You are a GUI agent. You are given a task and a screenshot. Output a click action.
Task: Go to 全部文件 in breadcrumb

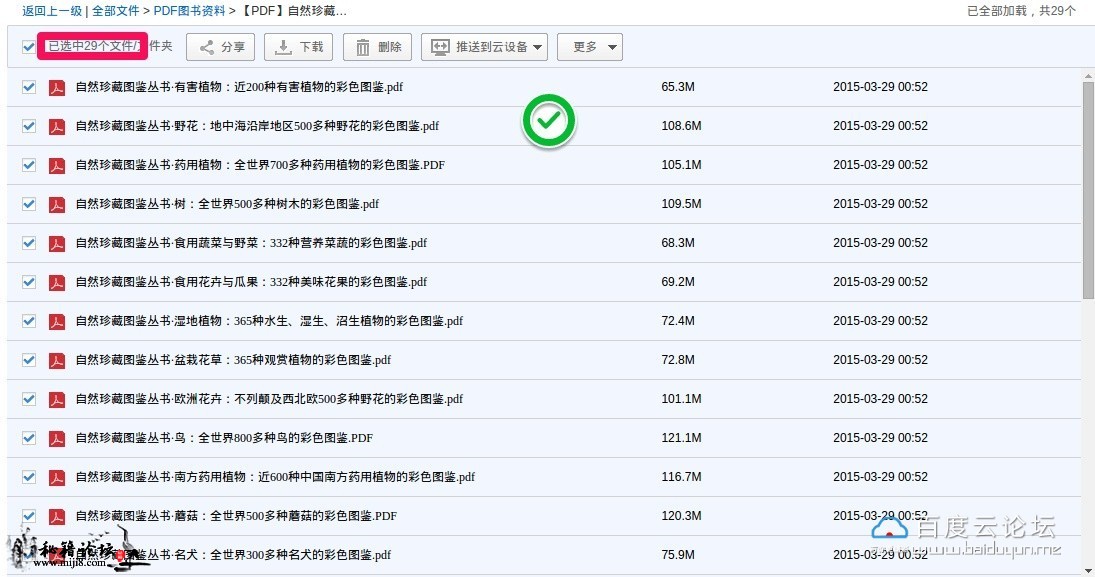pyautogui.click(x=116, y=11)
